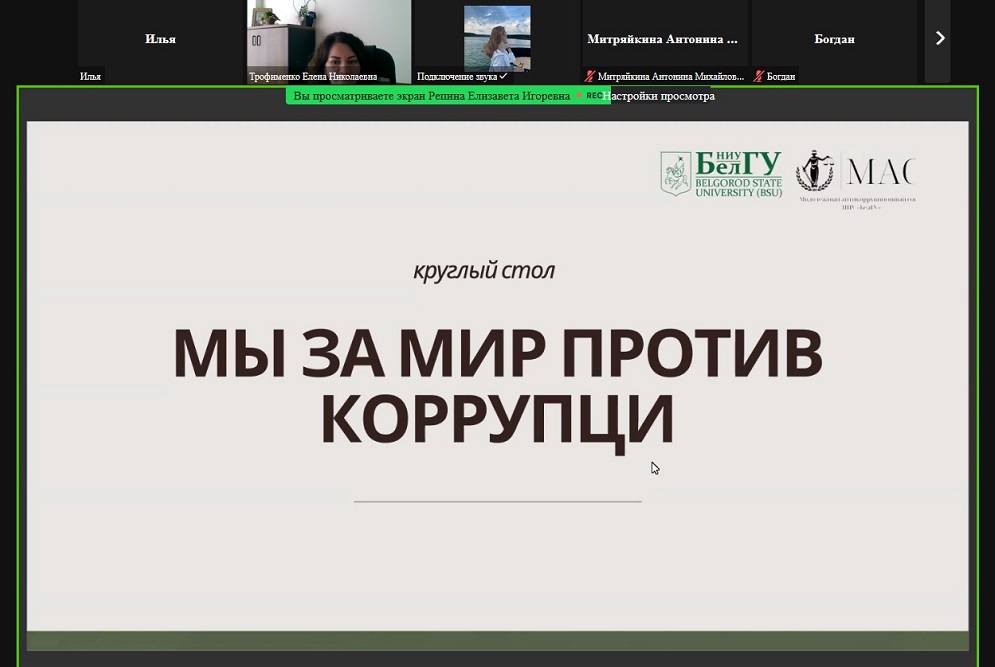Viewport: 995px width, 667px height.
Task: Click muted microphone icon next to Богдан
Action: pyautogui.click(x=759, y=76)
